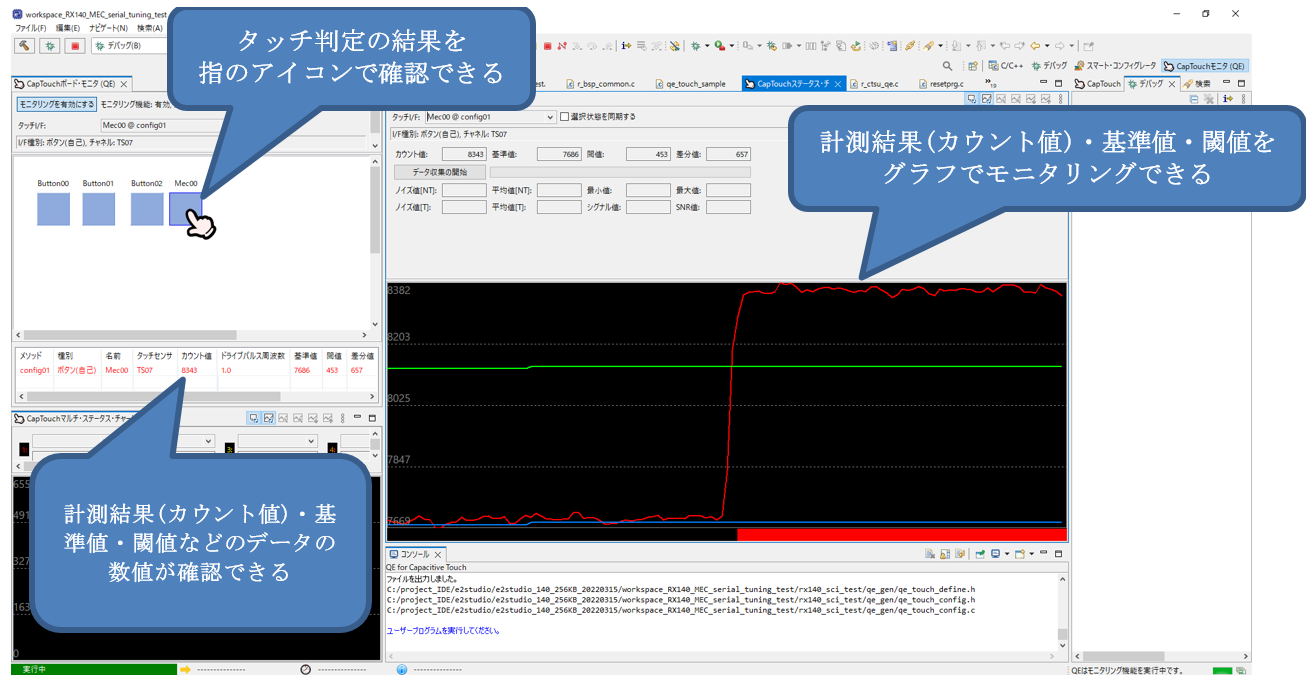
Task: Switch to the r_ctsu_qe.c editor tab
Action: tap(873, 84)
